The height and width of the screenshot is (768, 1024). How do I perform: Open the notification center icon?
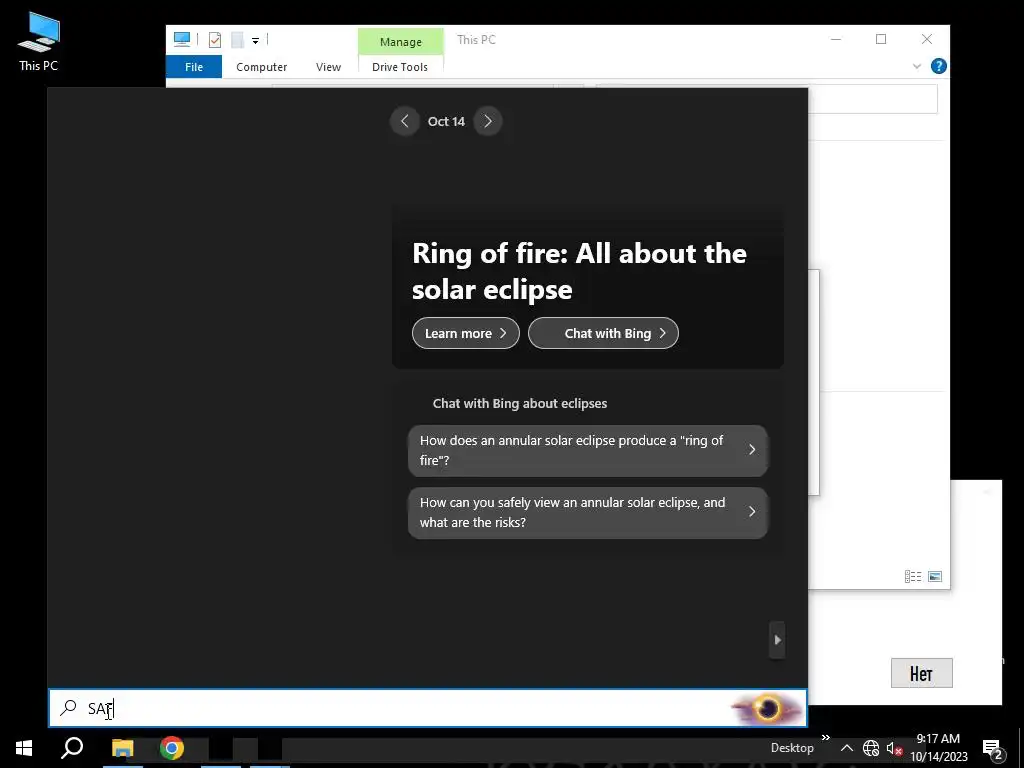tap(992, 748)
